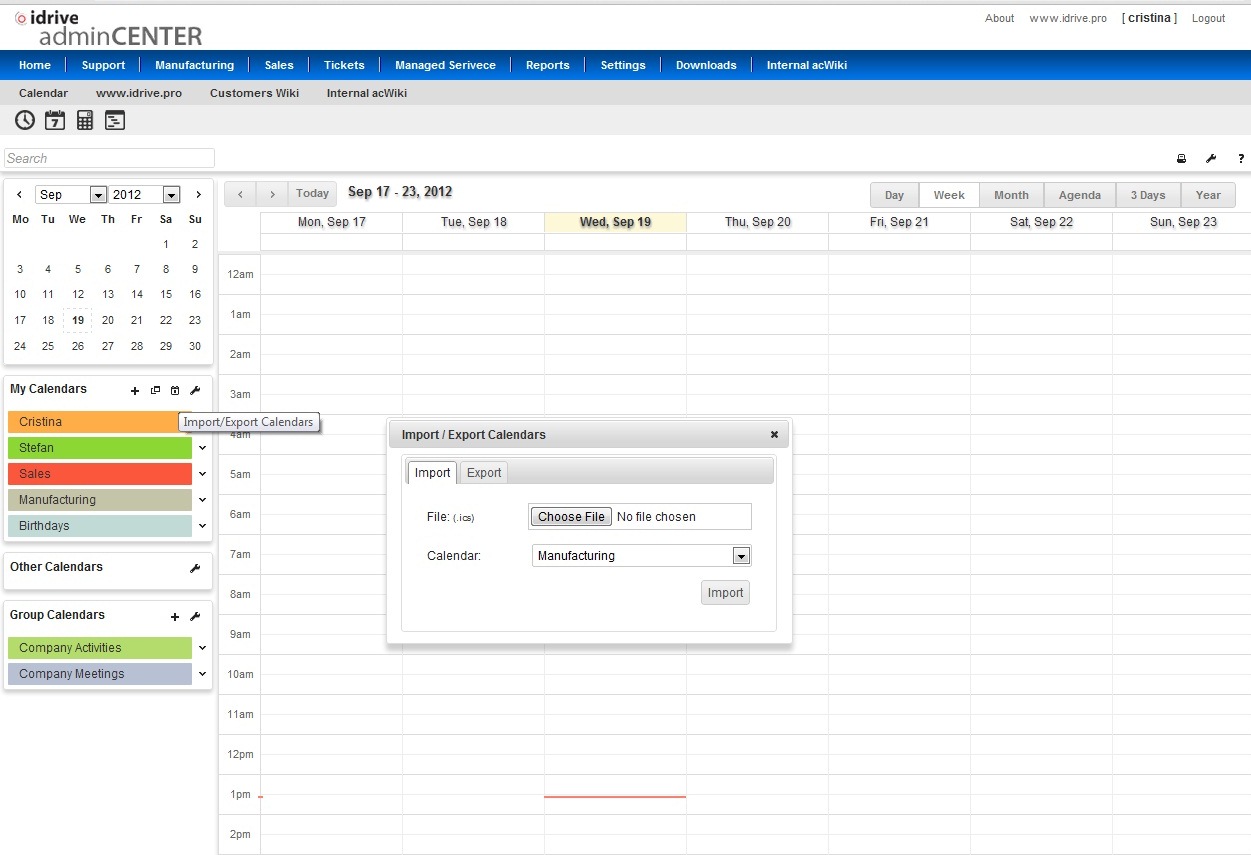Switch to Day view
Screen dimensions: 1251x855
tap(894, 195)
